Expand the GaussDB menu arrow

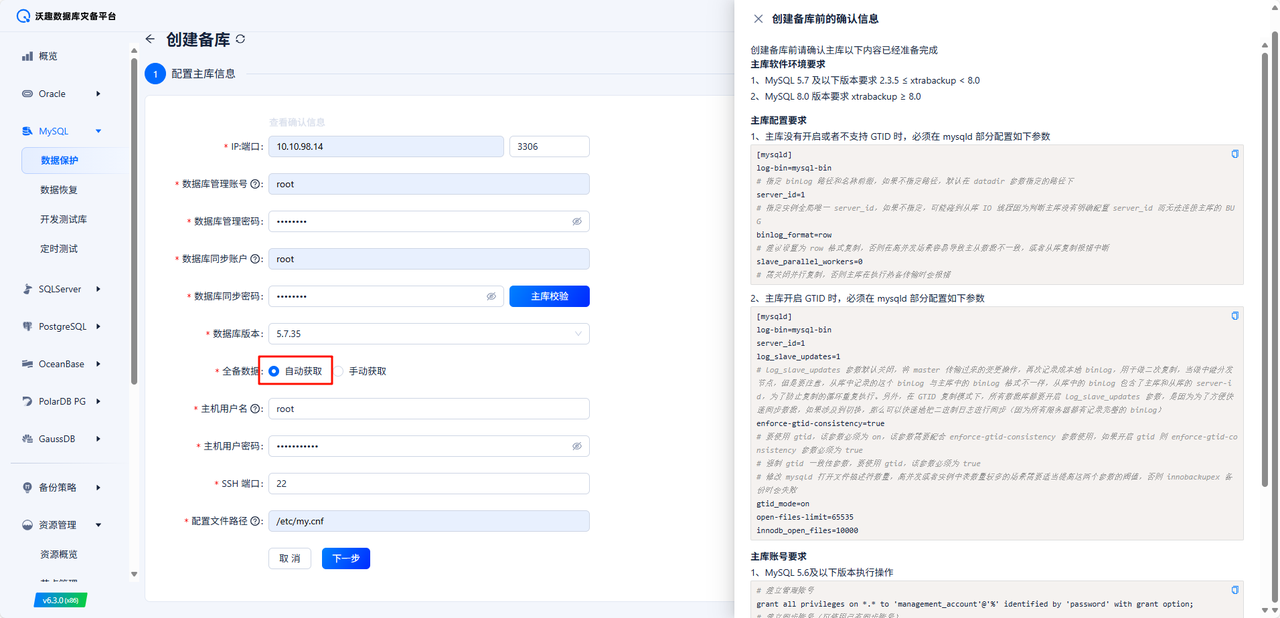pos(98,439)
